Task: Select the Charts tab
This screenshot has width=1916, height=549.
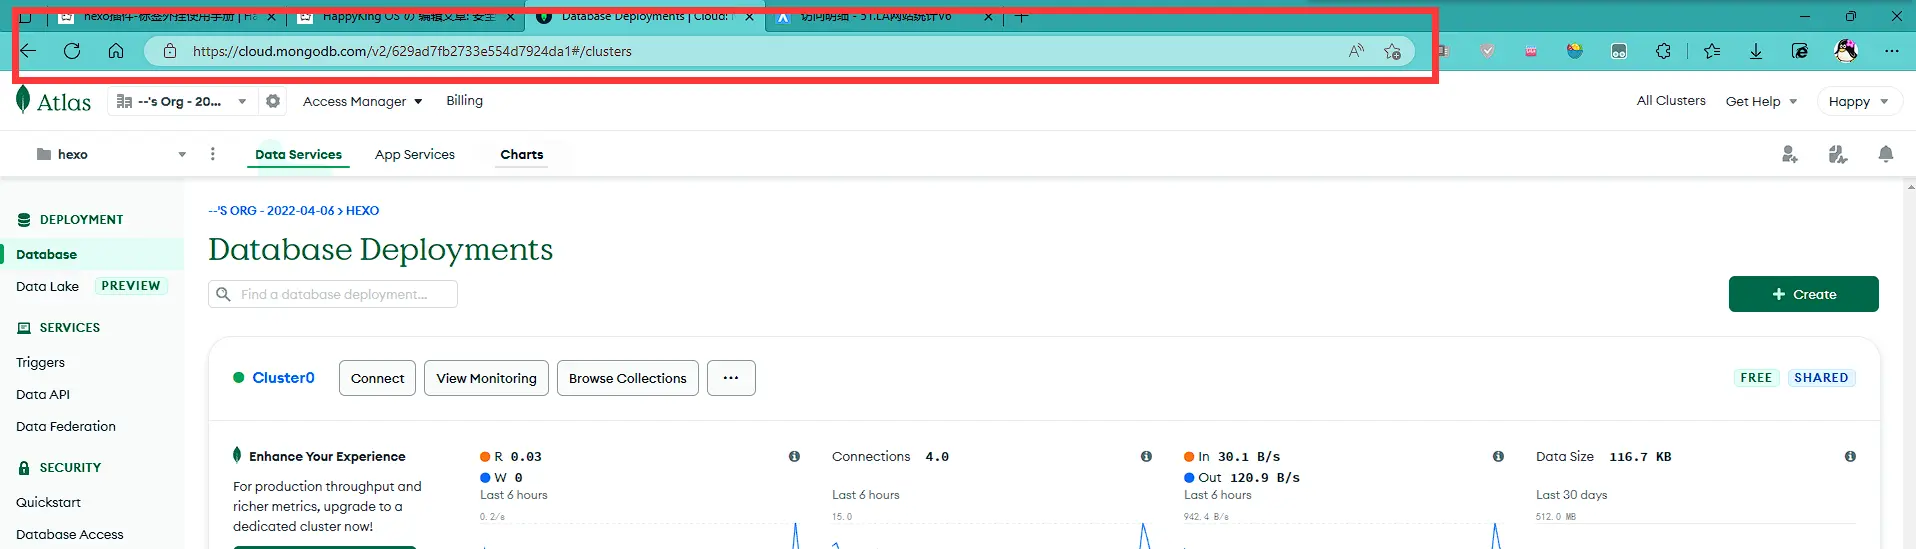Action: [522, 154]
